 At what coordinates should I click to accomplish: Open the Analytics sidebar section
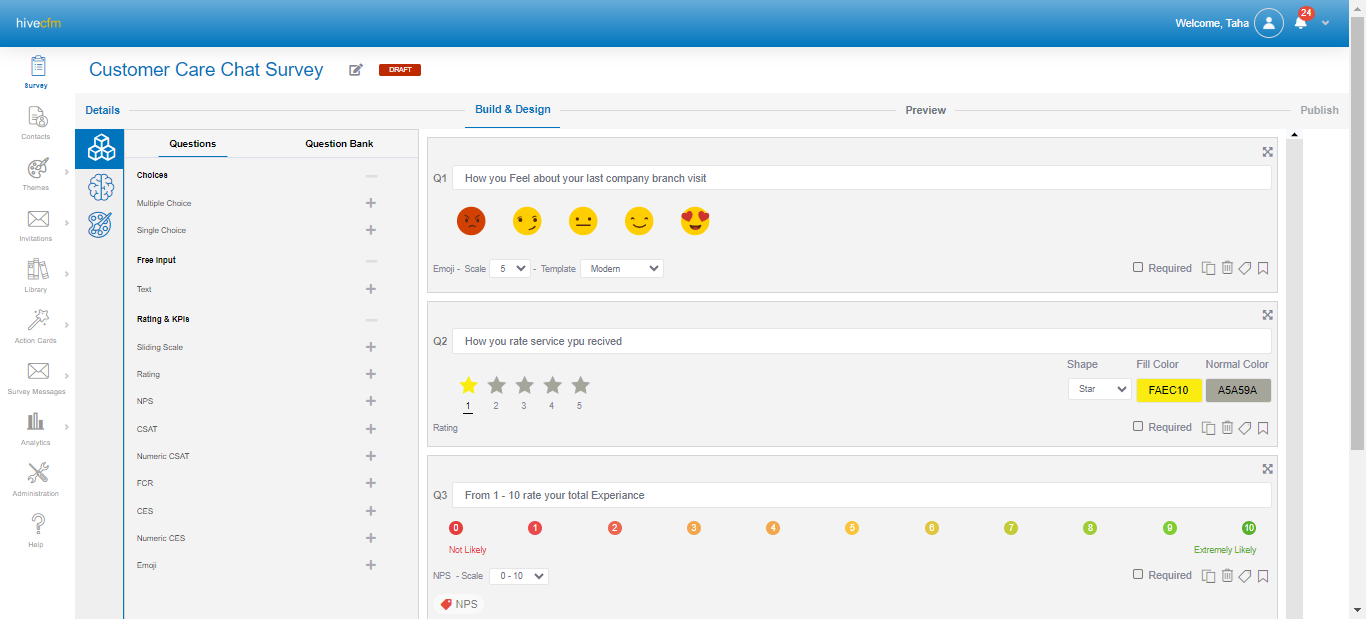click(x=36, y=429)
